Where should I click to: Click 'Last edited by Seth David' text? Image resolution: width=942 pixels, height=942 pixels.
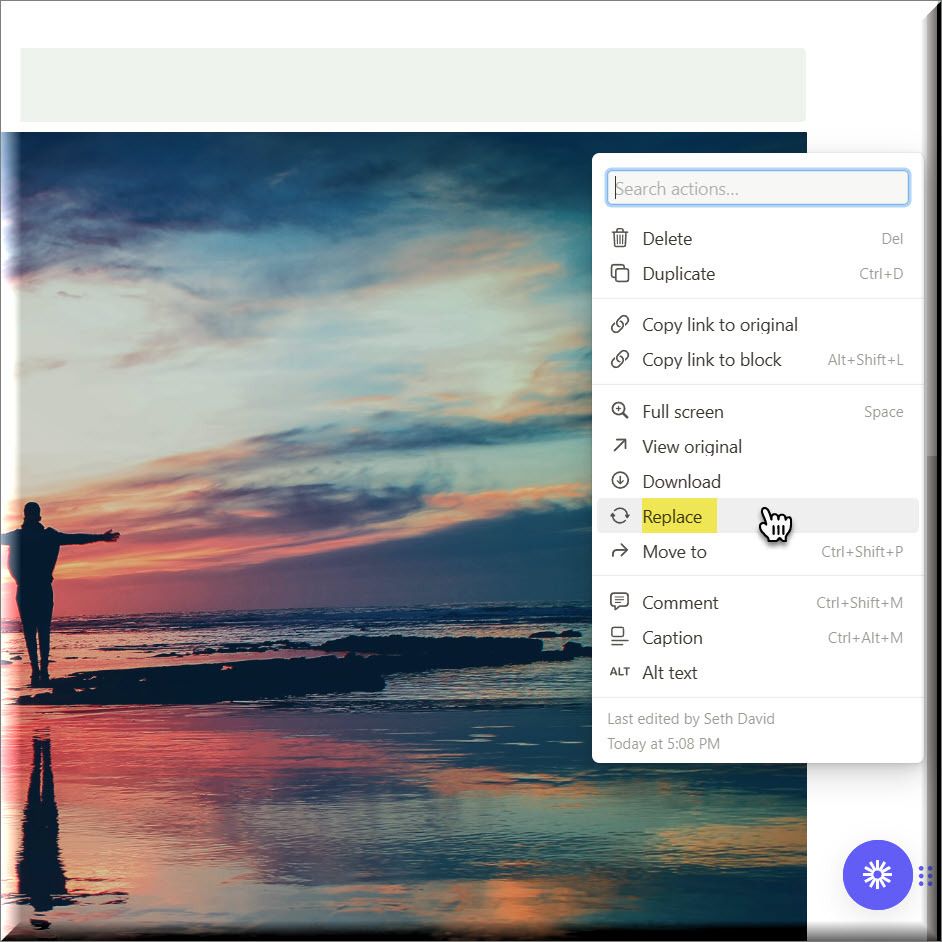(x=691, y=719)
